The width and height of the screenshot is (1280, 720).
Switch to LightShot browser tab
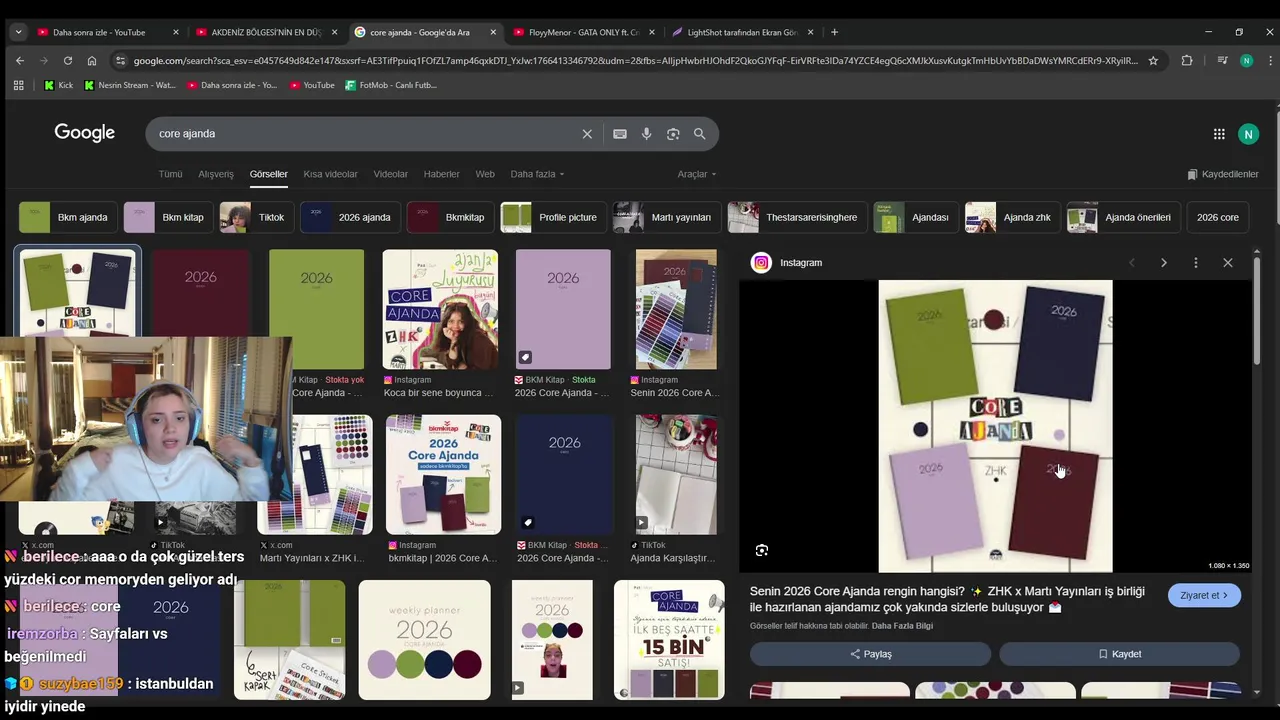(743, 32)
